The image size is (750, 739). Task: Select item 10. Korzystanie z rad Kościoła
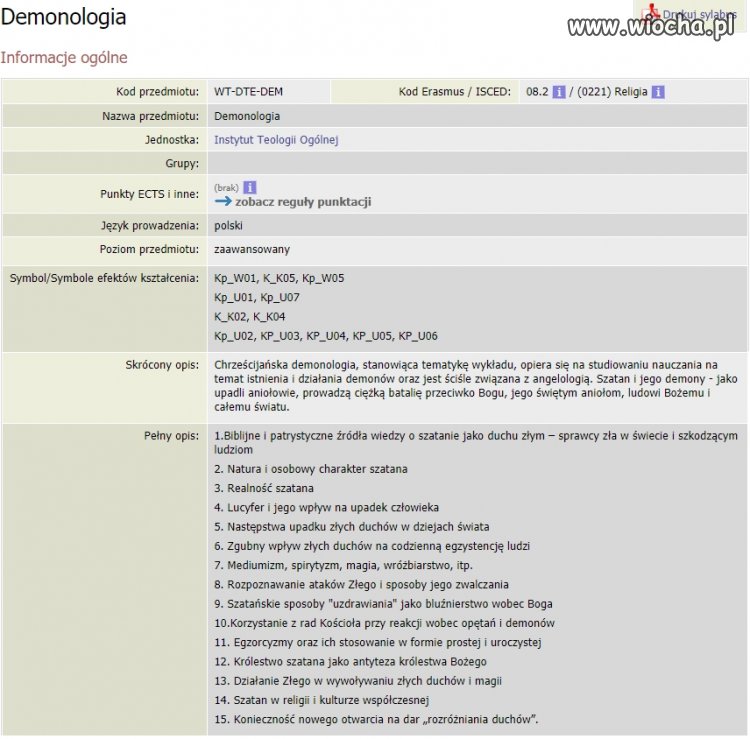pos(385,623)
